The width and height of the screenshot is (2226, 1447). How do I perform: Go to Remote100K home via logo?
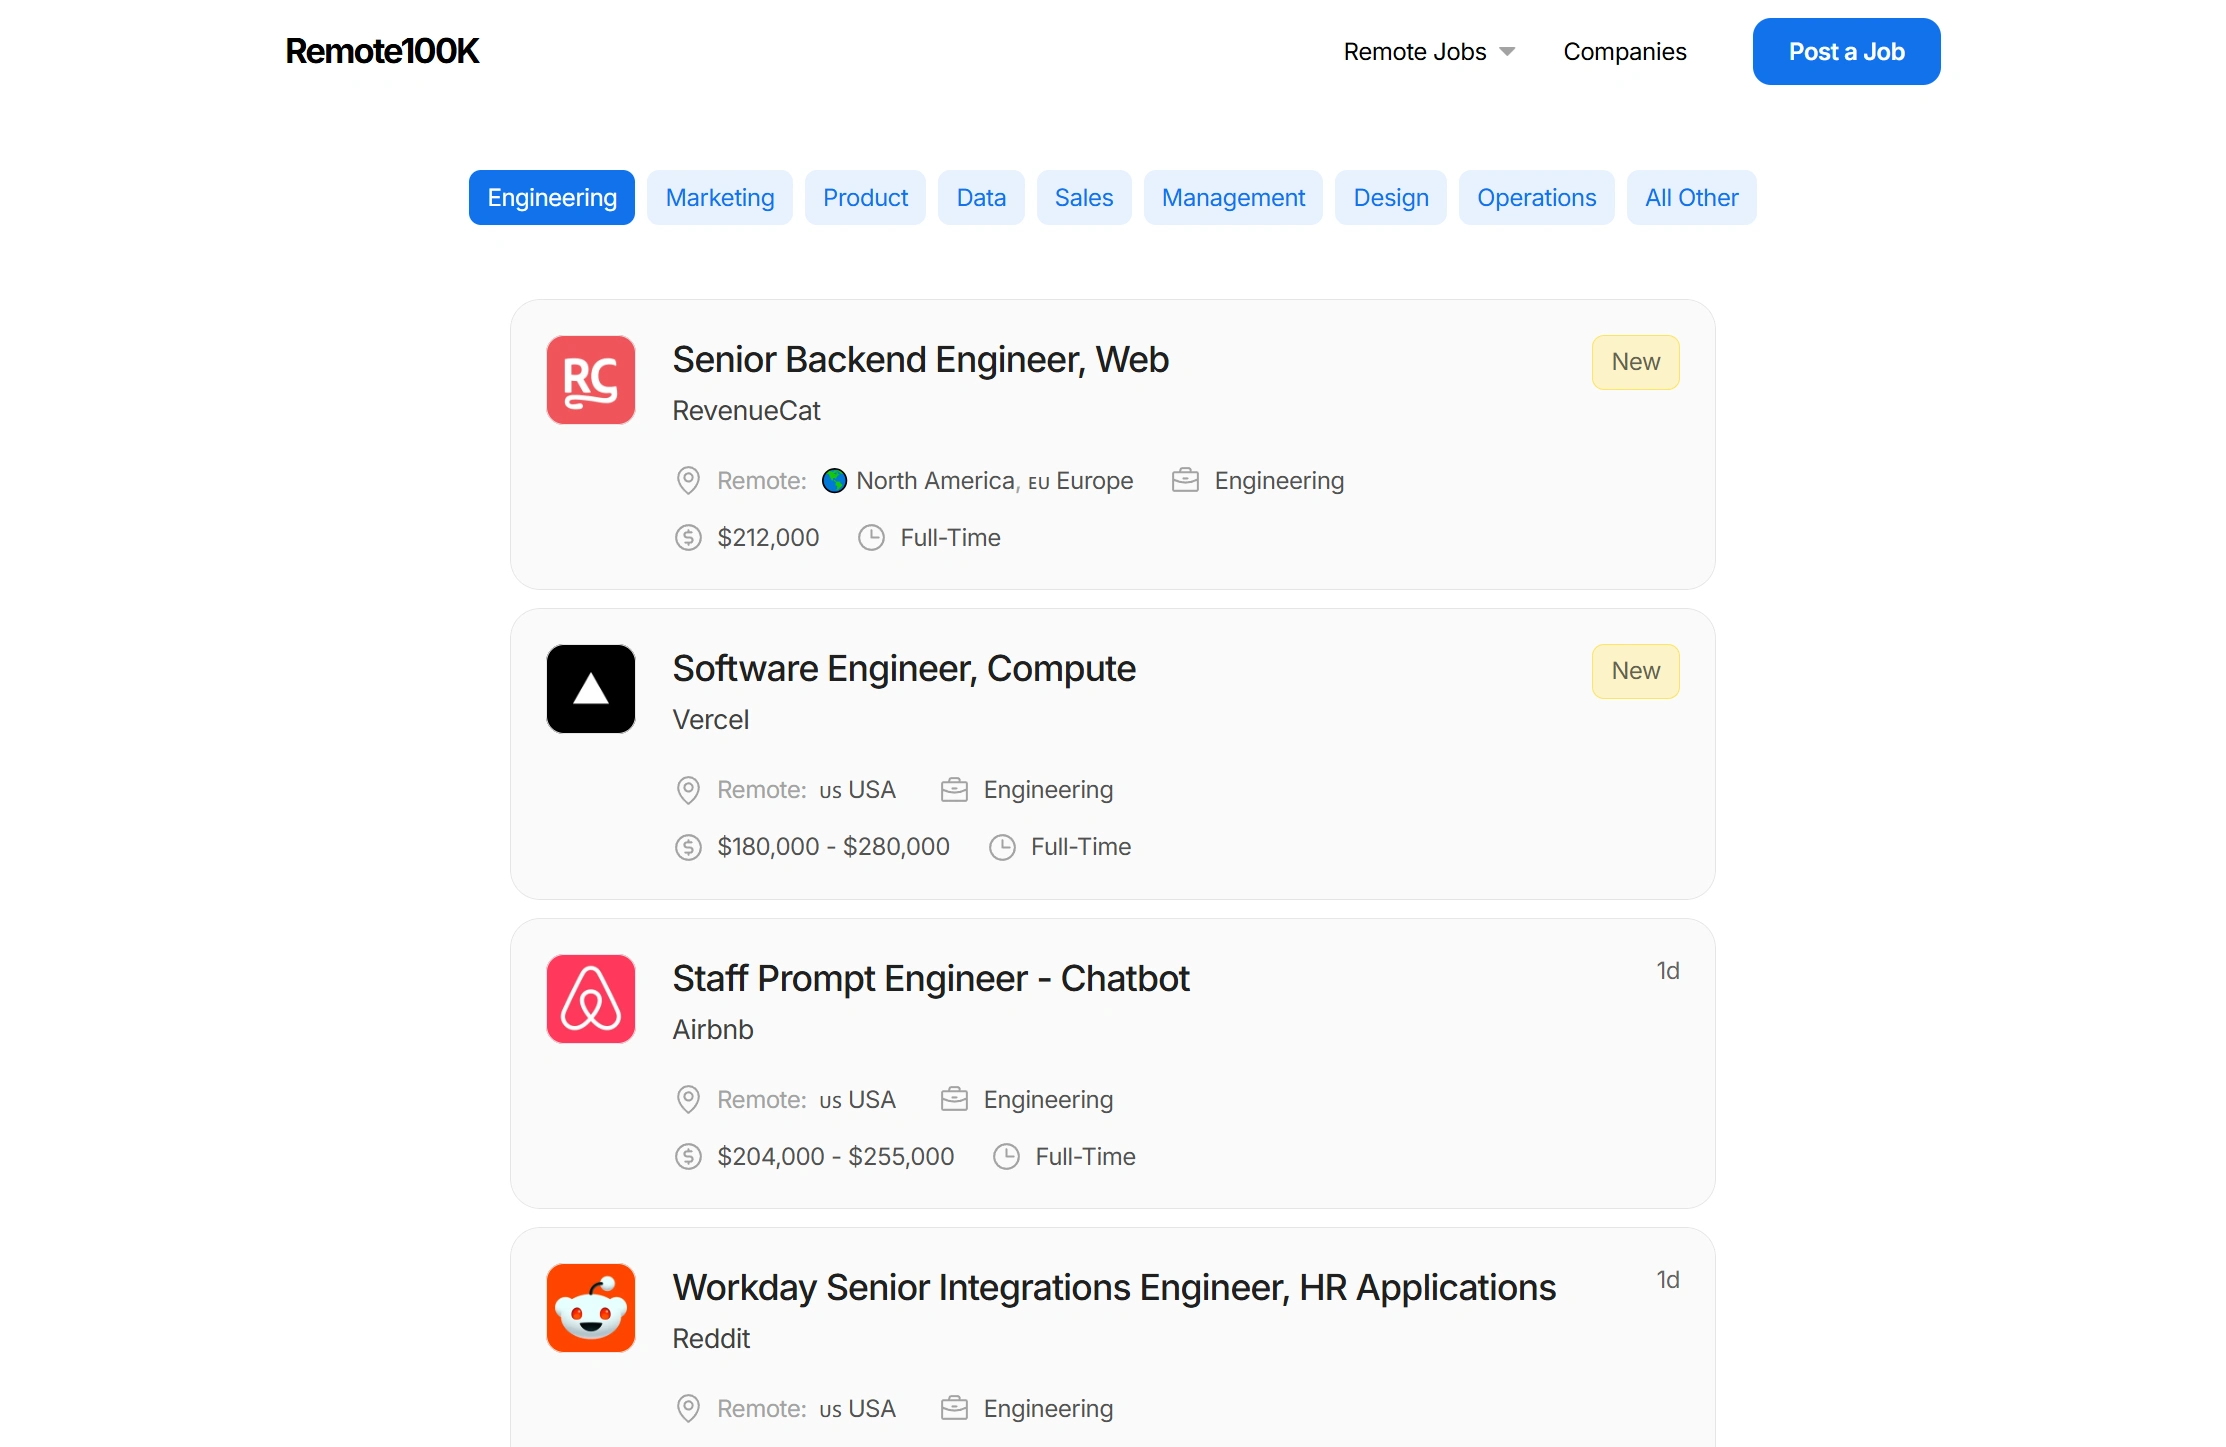[382, 52]
